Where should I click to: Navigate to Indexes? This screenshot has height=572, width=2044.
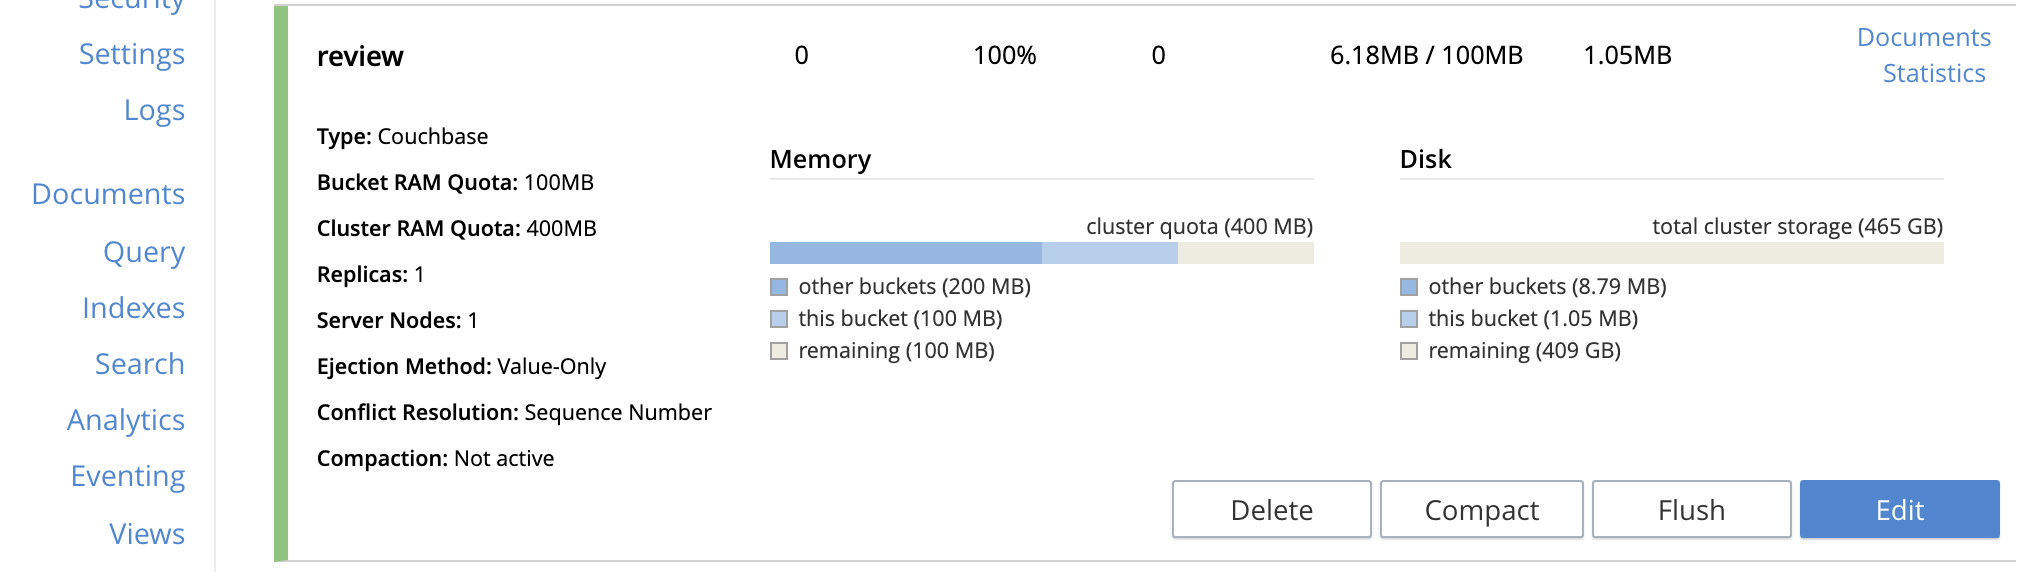[133, 308]
